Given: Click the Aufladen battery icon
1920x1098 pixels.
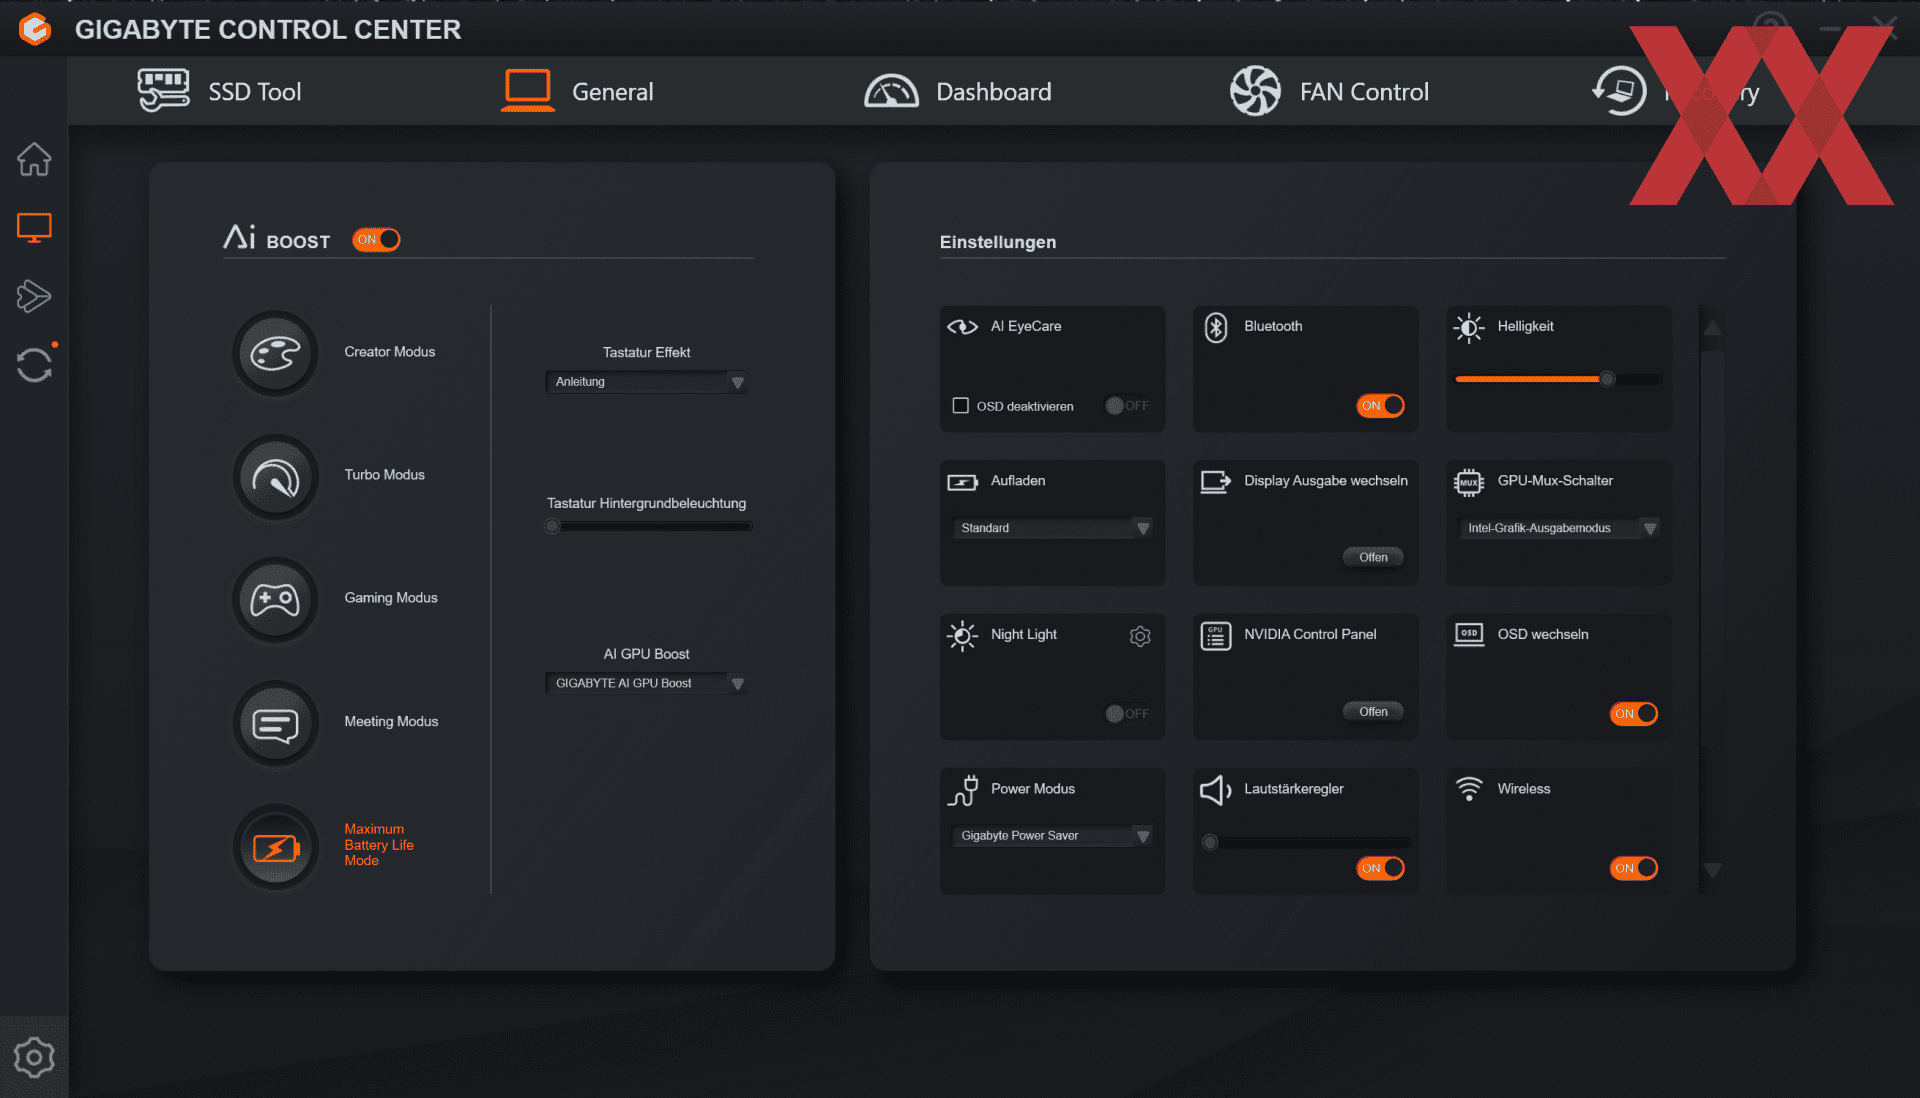Looking at the screenshot, I should 962,482.
